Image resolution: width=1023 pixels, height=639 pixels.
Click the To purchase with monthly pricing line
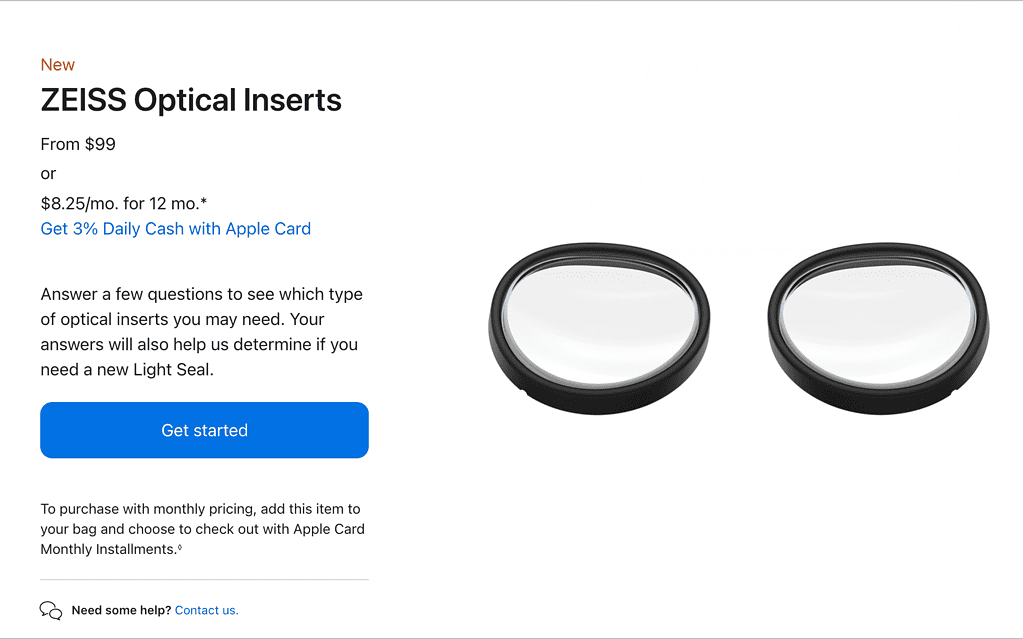coord(200,509)
